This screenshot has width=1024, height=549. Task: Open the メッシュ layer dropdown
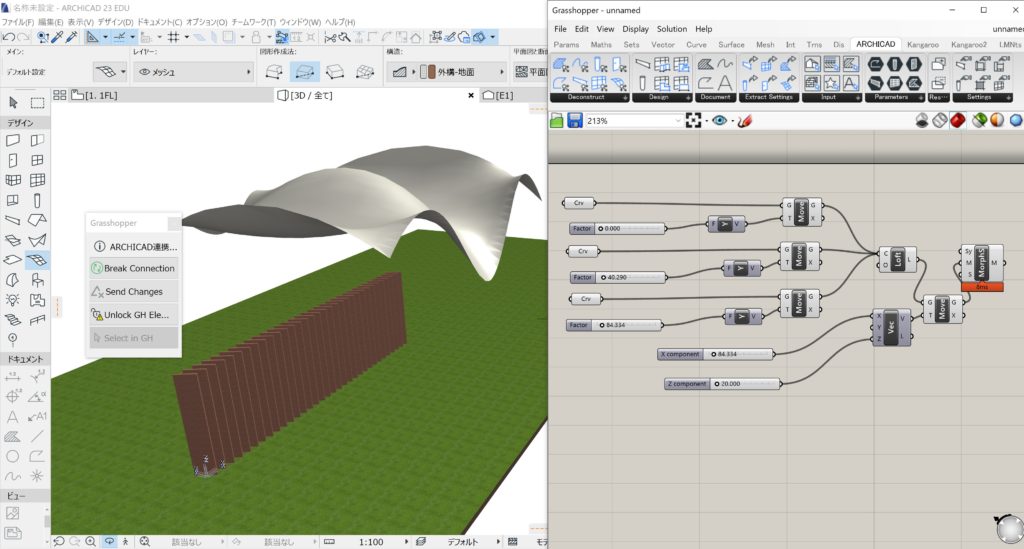click(249, 72)
